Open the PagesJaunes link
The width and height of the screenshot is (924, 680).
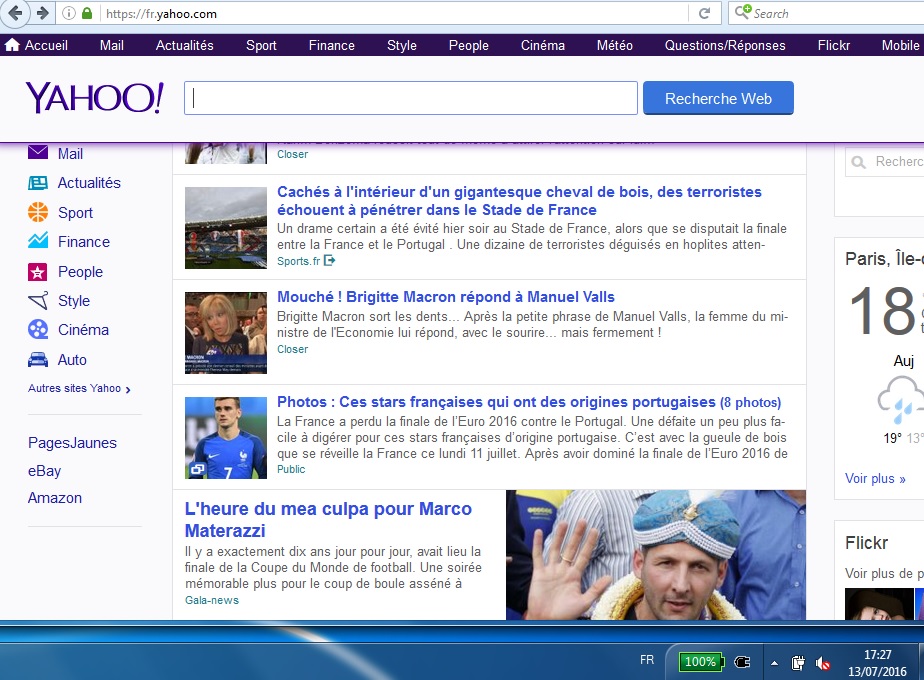[x=72, y=443]
